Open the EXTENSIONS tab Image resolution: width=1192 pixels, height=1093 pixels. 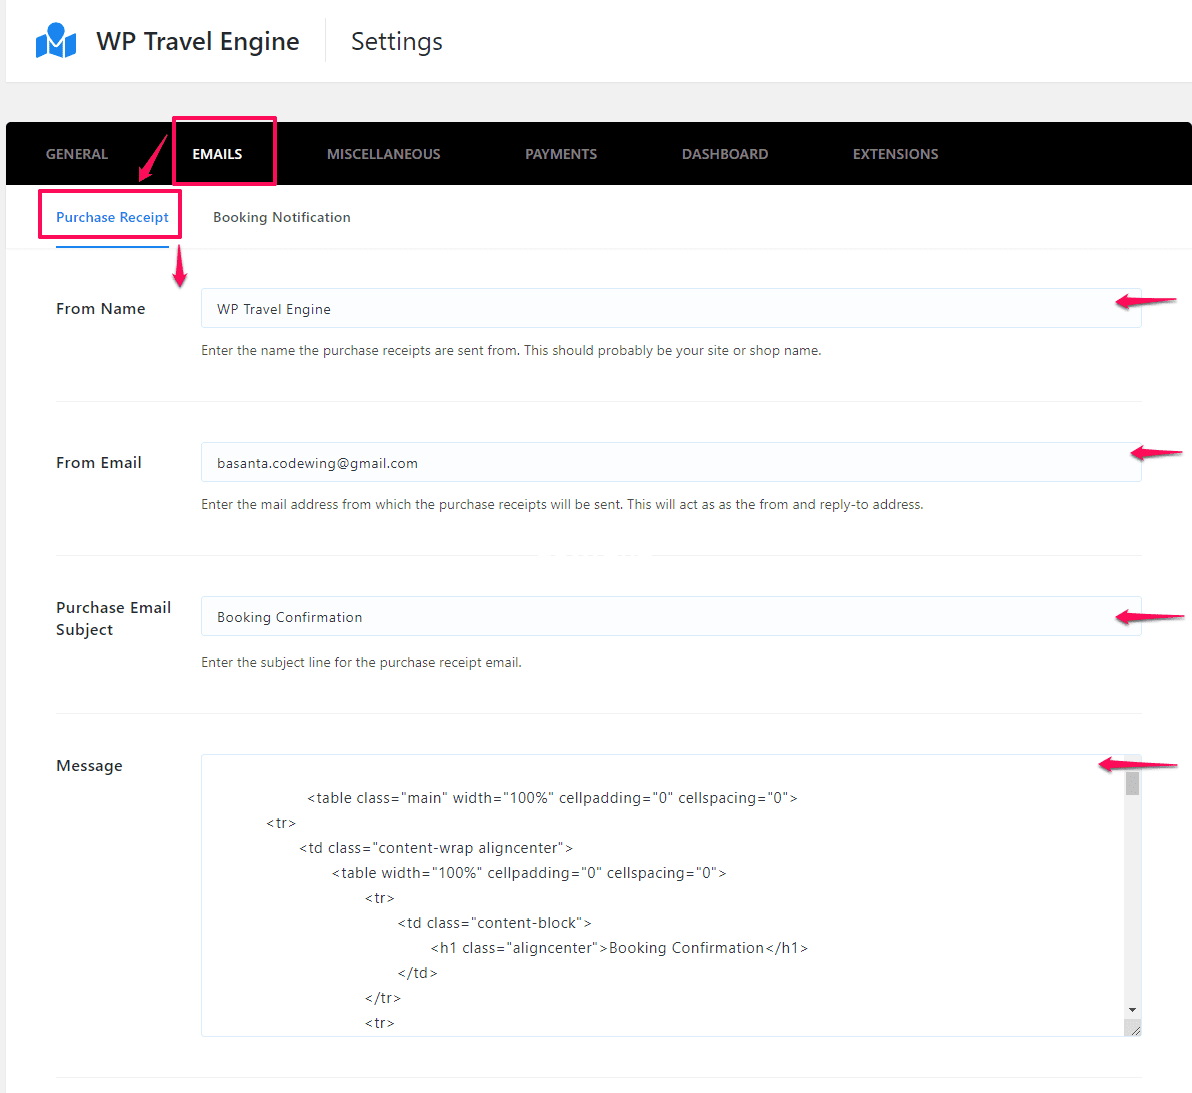click(x=895, y=154)
